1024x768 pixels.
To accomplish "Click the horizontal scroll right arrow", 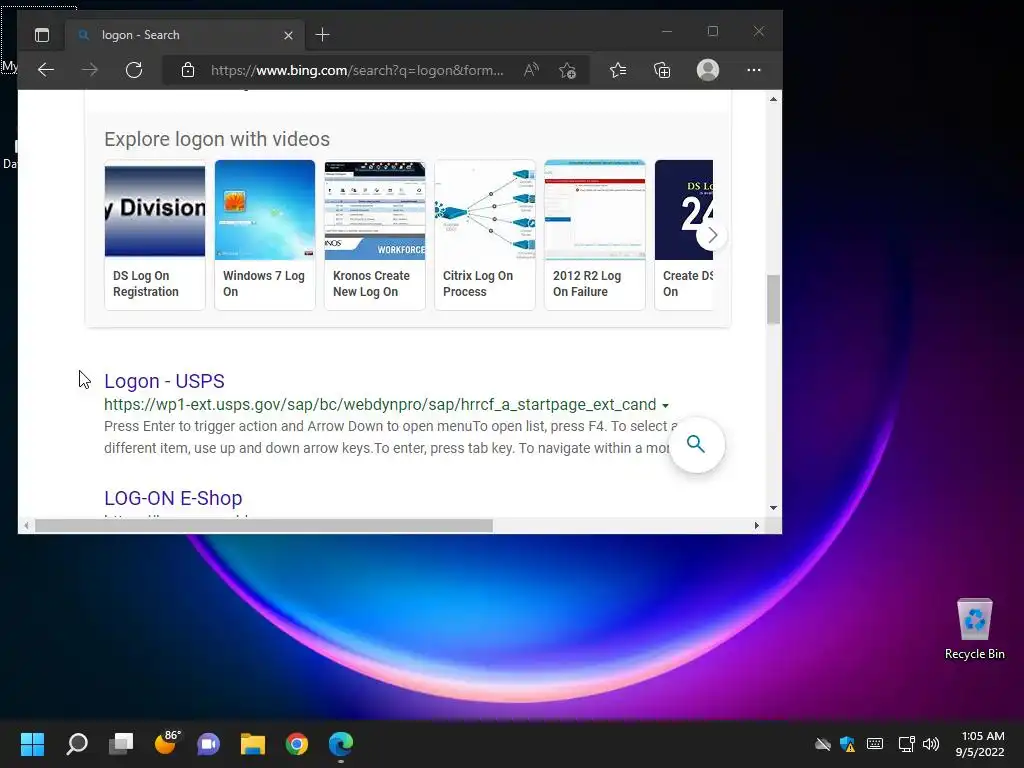I will pos(756,526).
